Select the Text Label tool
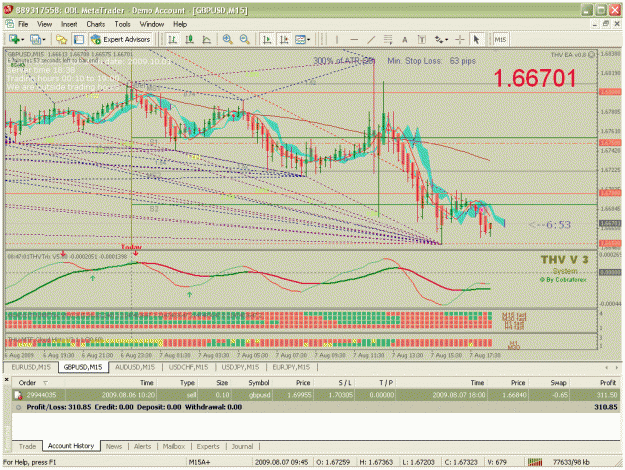Image resolution: width=625 pixels, height=470 pixels. tap(422, 39)
